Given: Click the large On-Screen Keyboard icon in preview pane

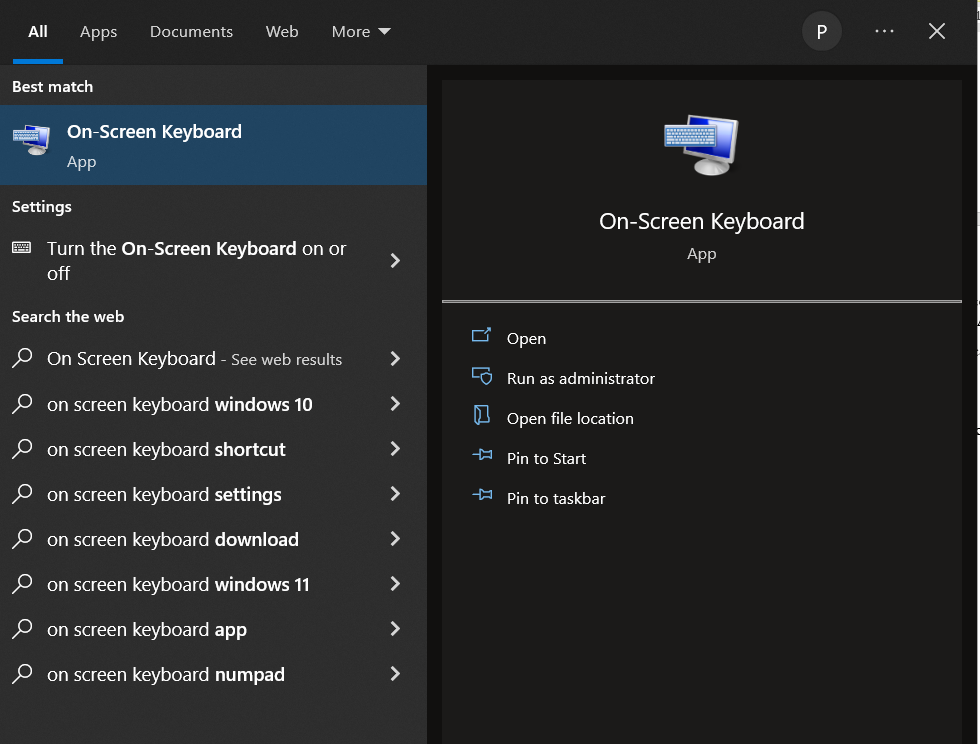Looking at the screenshot, I should (701, 144).
